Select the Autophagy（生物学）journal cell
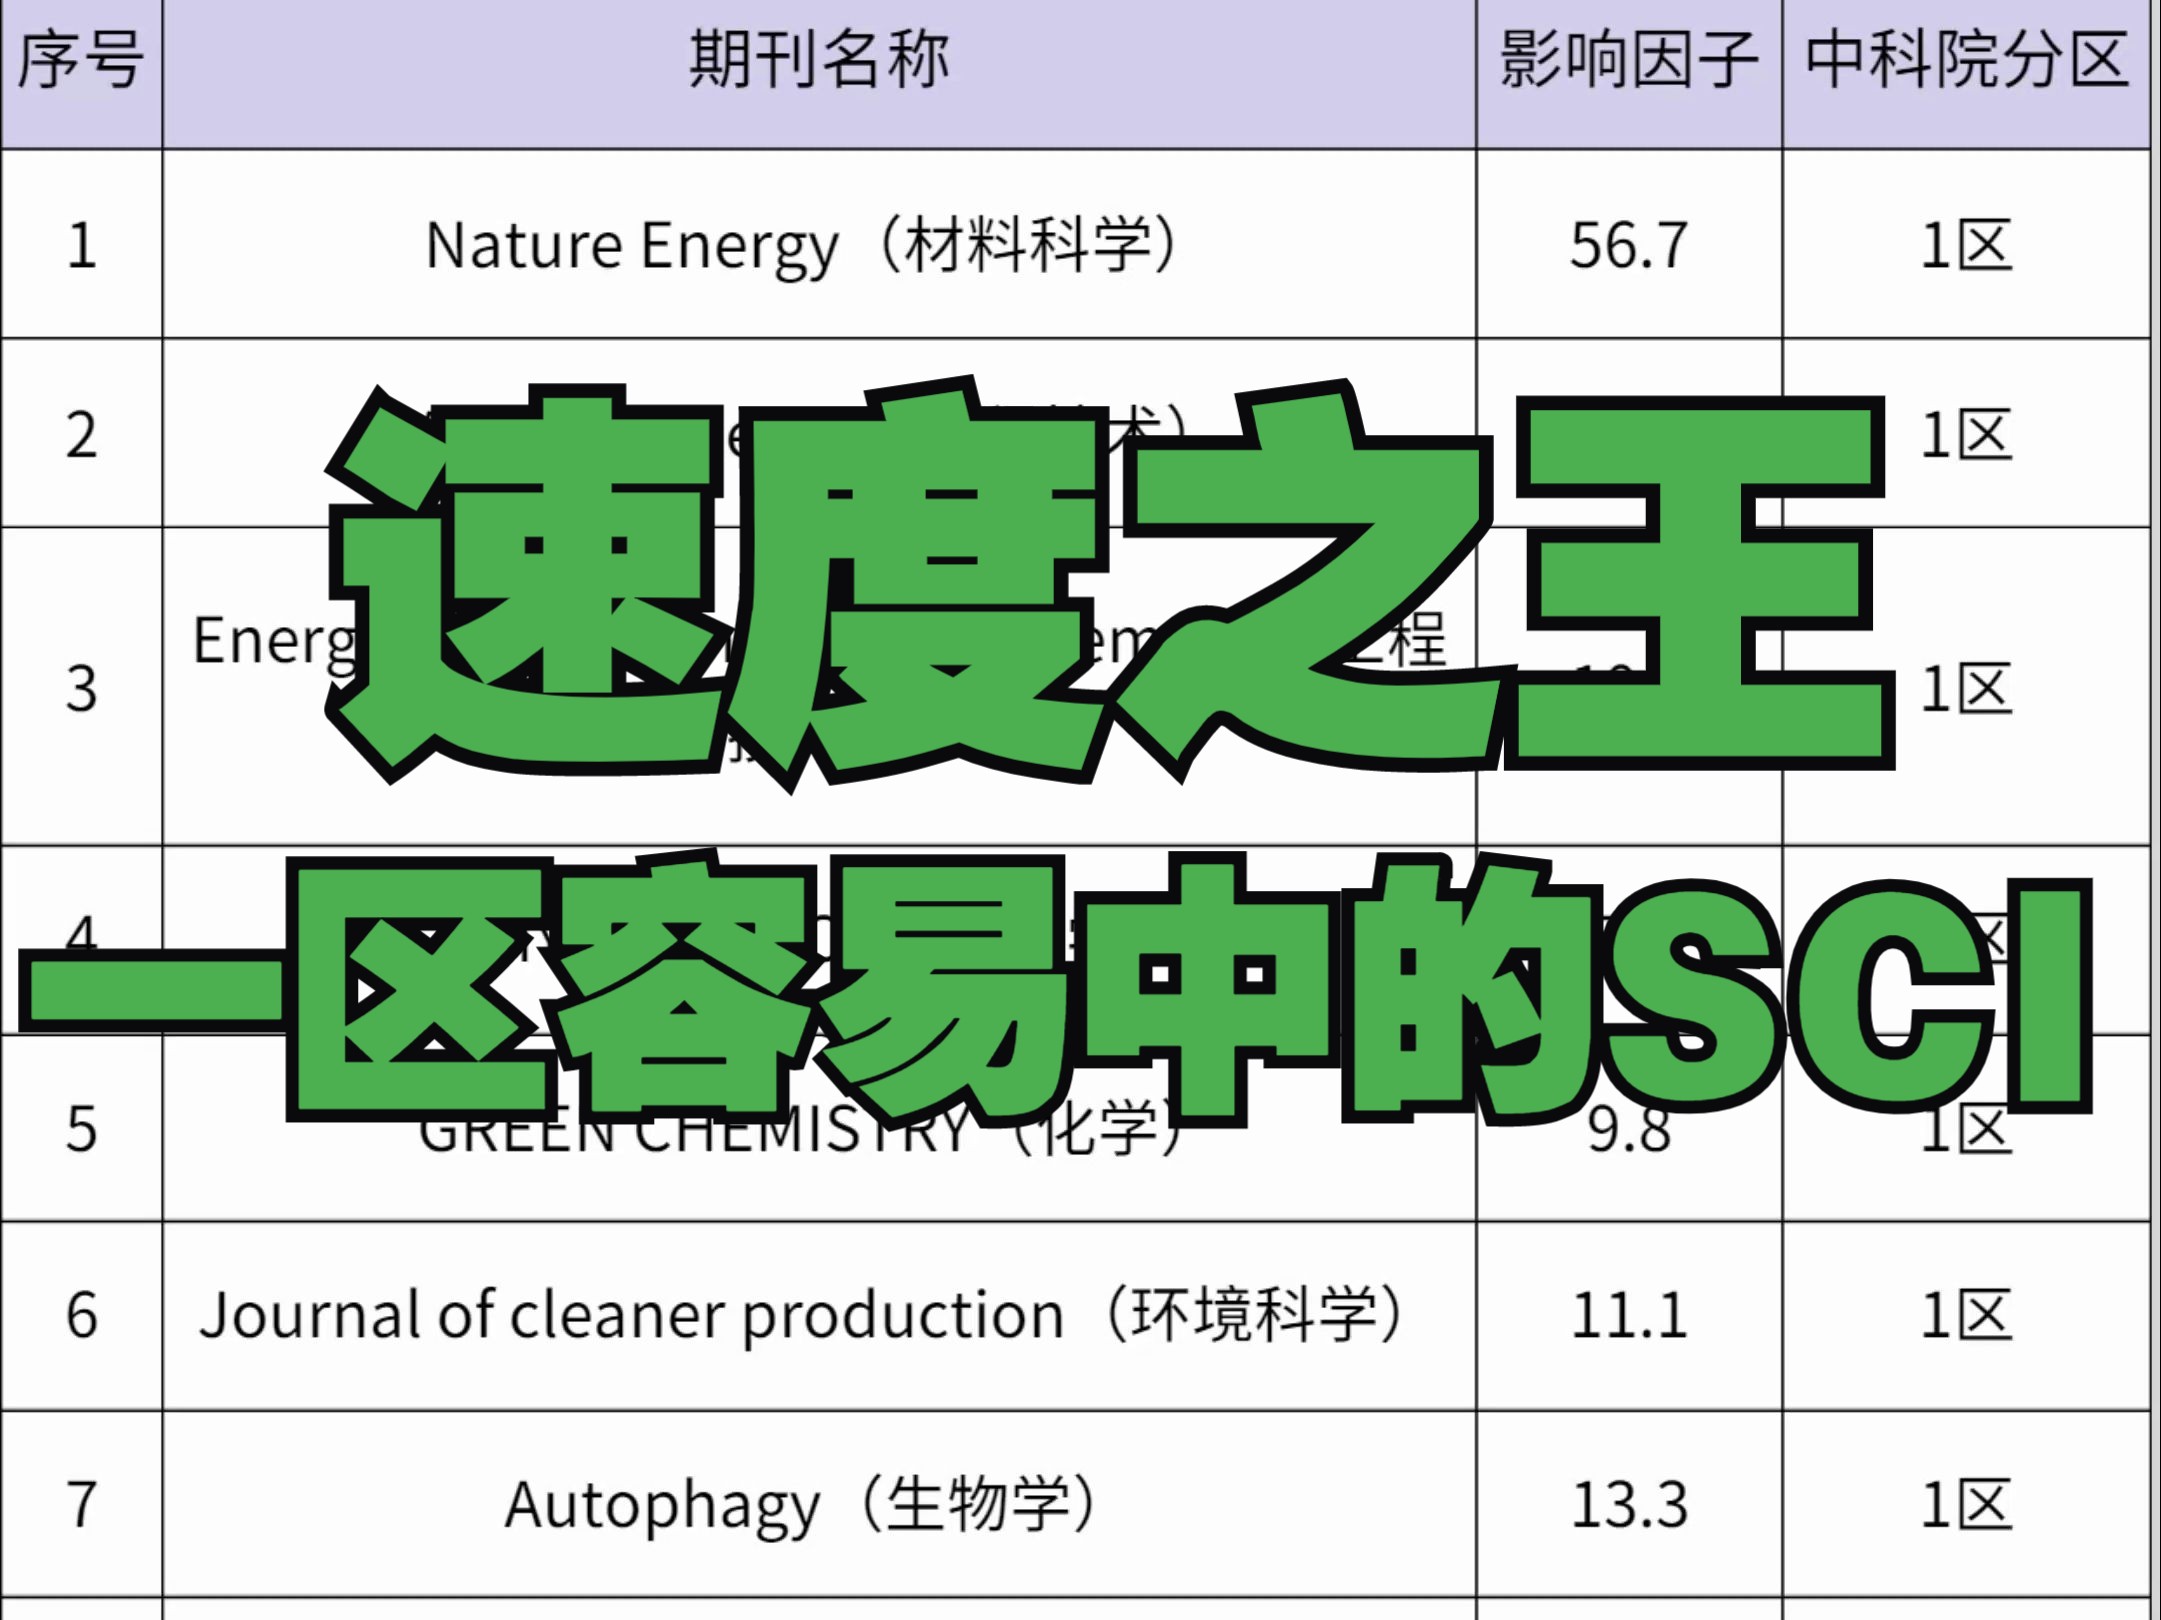This screenshot has height=1620, width=2161. tap(819, 1504)
